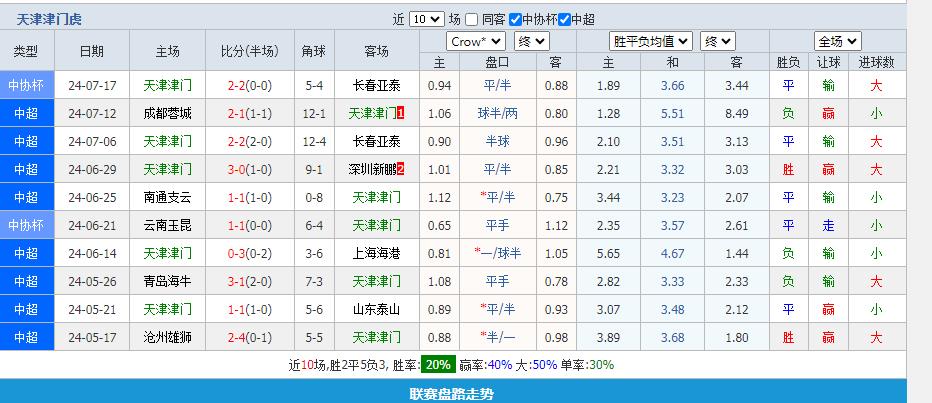Image resolution: width=932 pixels, height=403 pixels.
Task: Click the 天津津门虎 team title
Action: click(50, 19)
